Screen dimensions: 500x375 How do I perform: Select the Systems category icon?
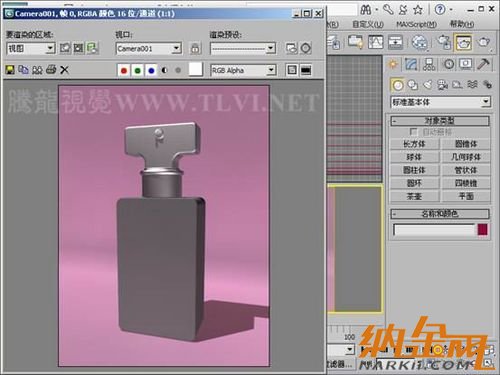tap(487, 85)
